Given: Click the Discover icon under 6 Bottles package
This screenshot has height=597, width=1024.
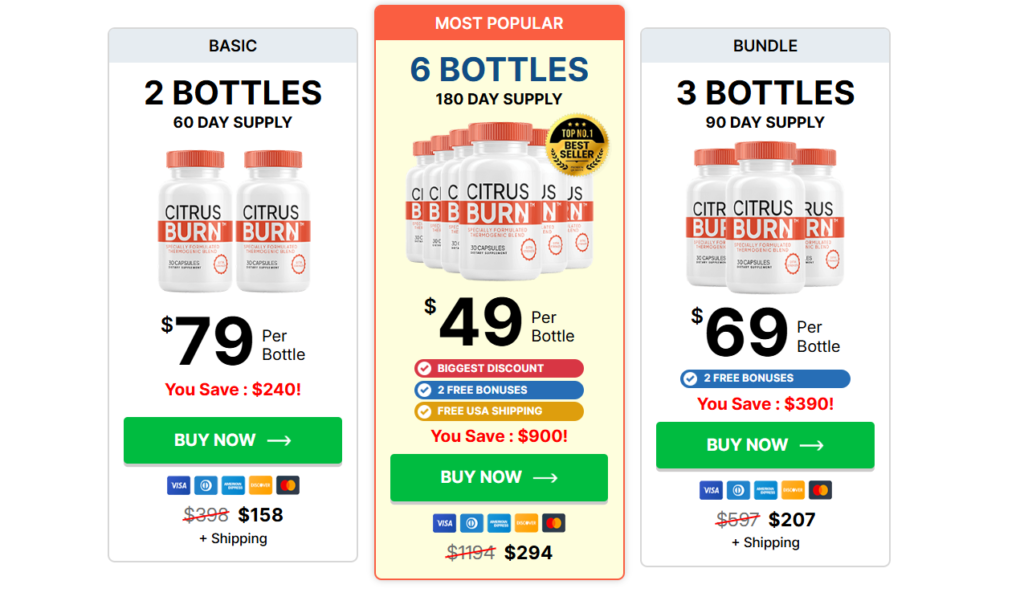Looking at the screenshot, I should pos(526,523).
